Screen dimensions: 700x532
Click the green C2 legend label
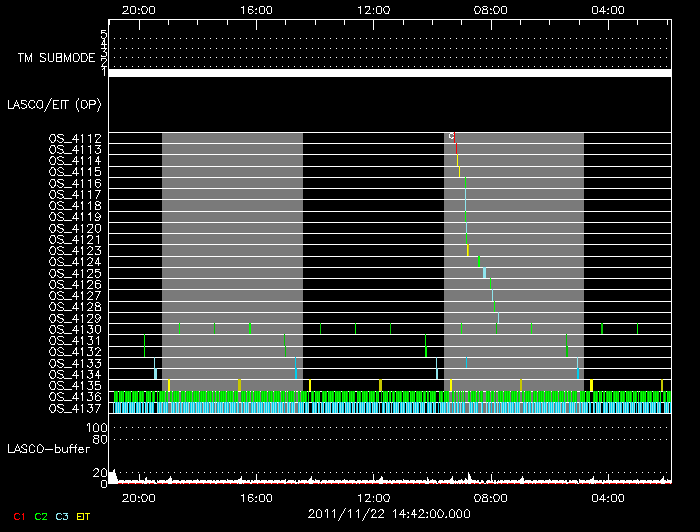(41, 516)
